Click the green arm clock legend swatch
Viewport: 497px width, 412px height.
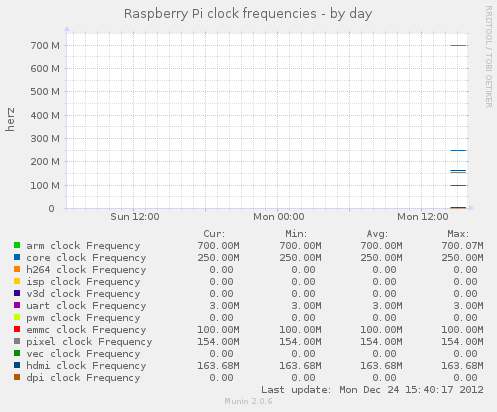[17, 245]
